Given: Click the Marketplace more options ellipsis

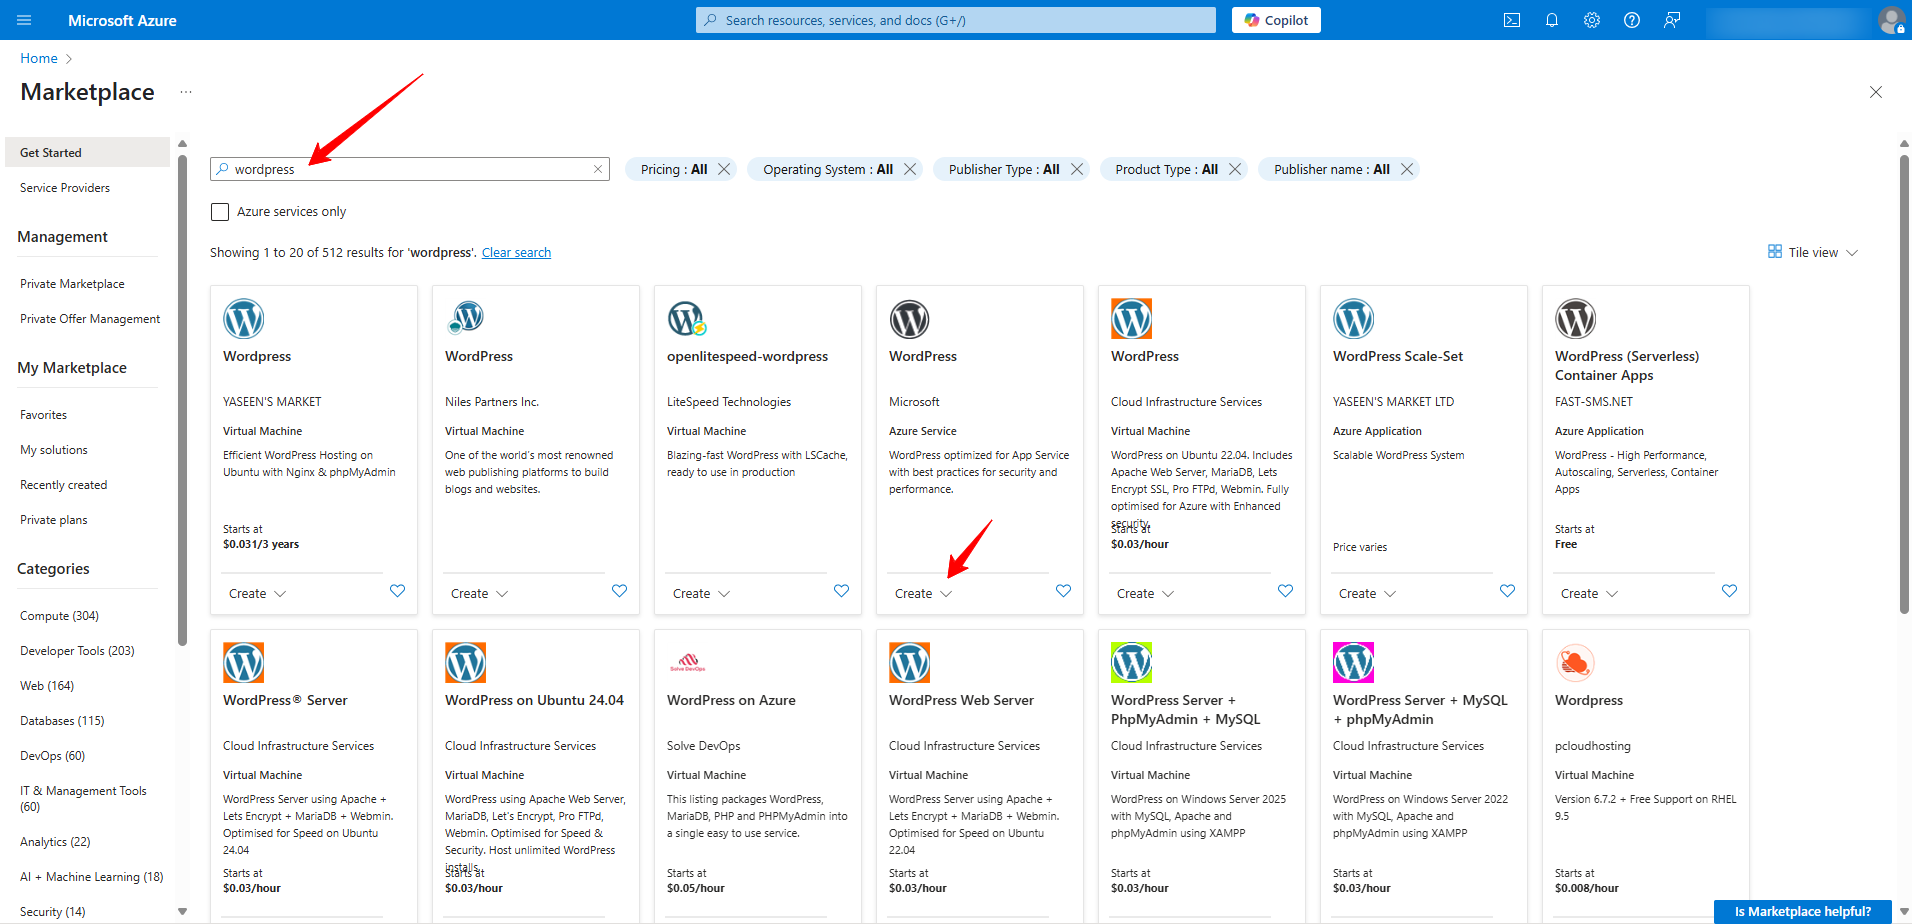Looking at the screenshot, I should tap(186, 92).
